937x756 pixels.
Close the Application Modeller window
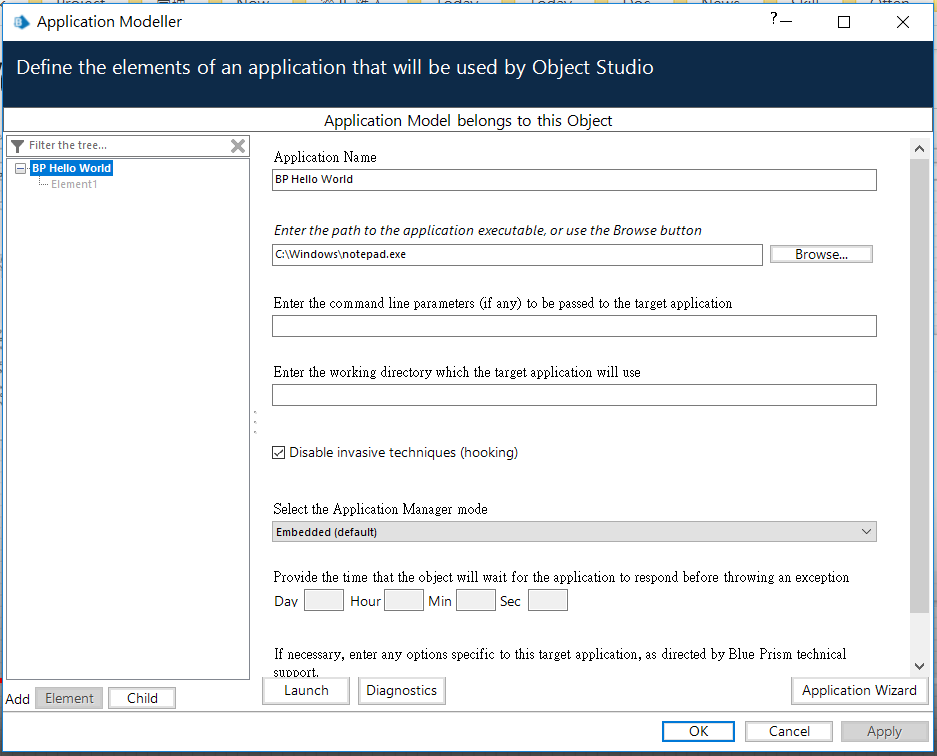903,22
